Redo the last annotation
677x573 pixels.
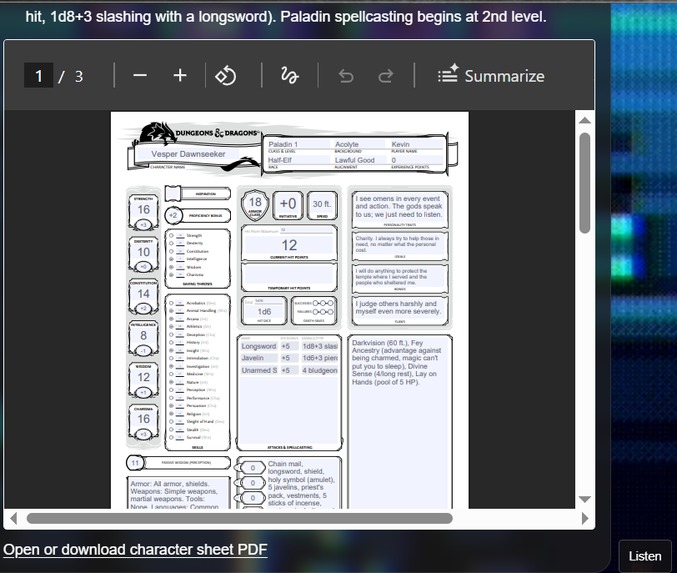(x=386, y=76)
